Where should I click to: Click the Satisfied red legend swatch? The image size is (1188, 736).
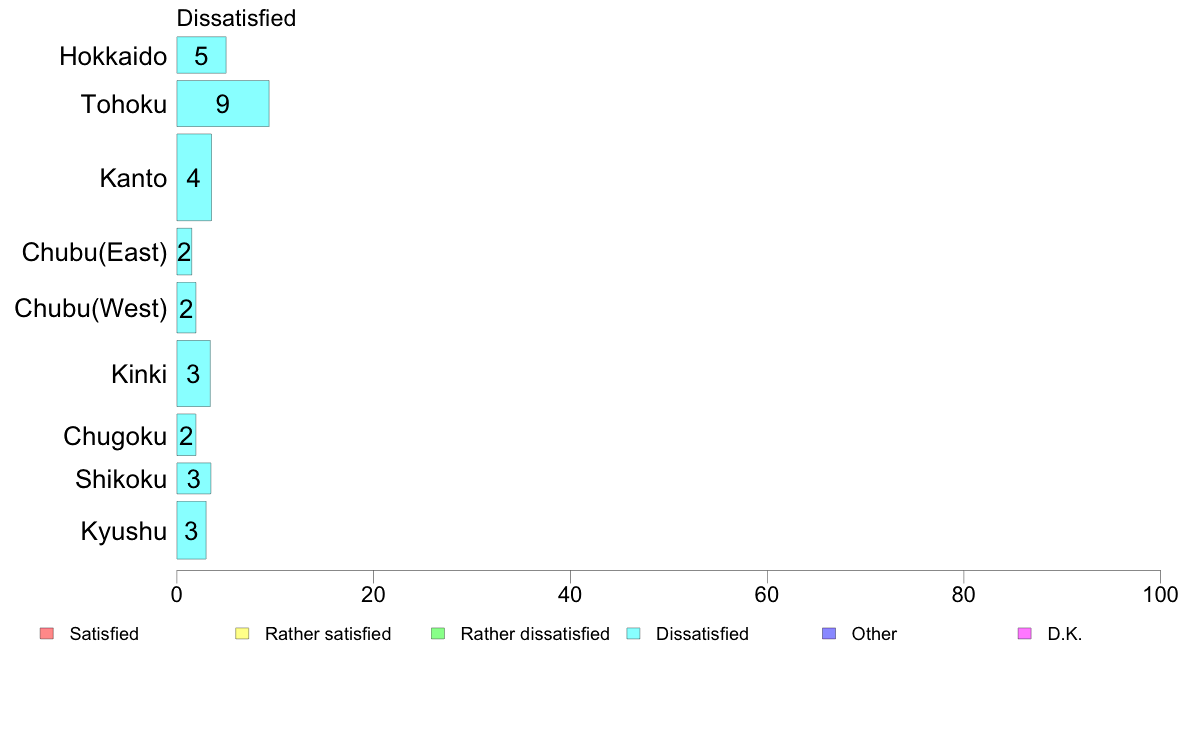pyautogui.click(x=47, y=634)
